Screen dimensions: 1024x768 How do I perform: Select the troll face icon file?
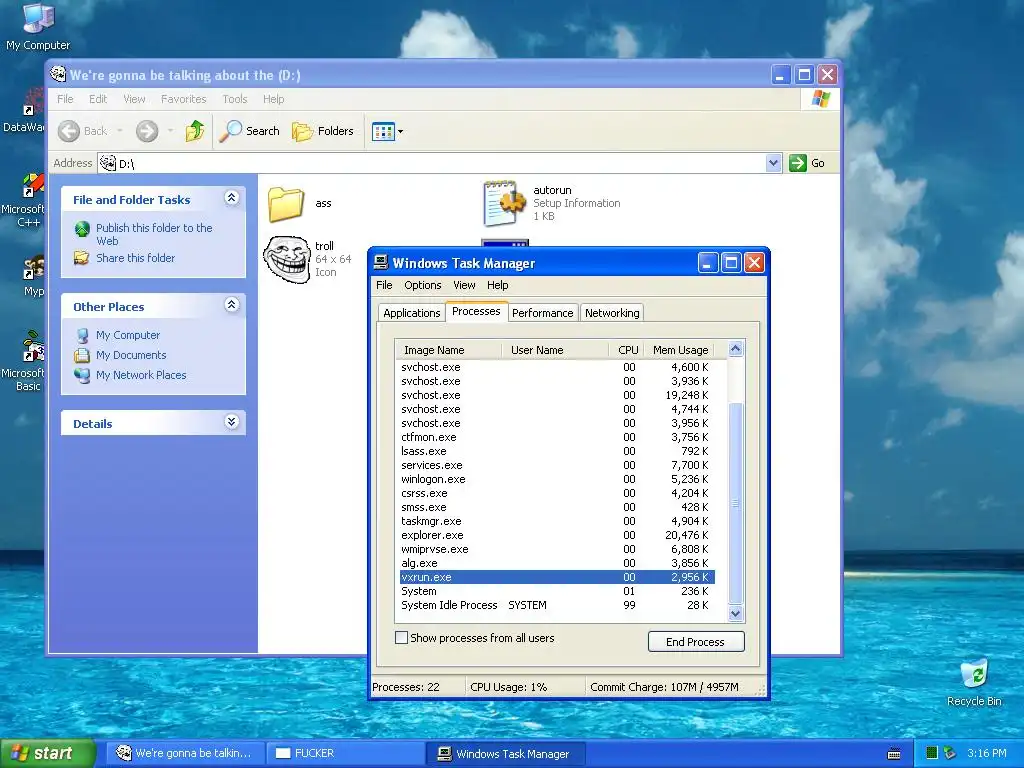286,259
